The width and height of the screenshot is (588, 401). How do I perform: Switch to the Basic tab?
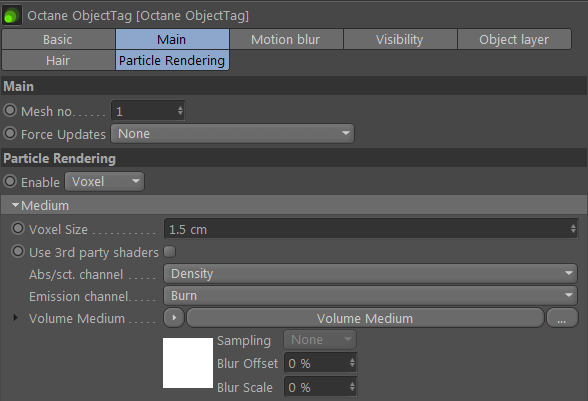tap(58, 39)
